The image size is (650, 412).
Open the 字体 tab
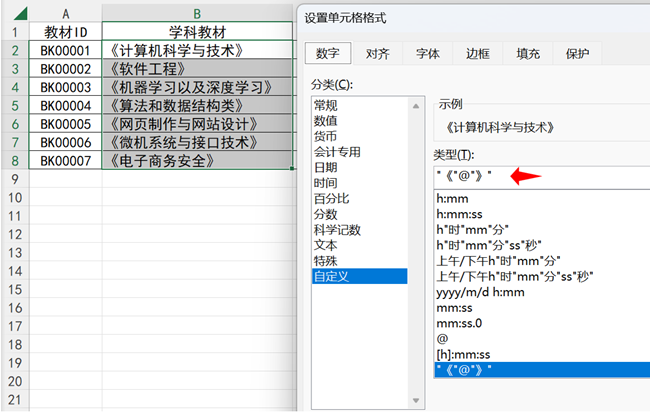[x=427, y=54]
